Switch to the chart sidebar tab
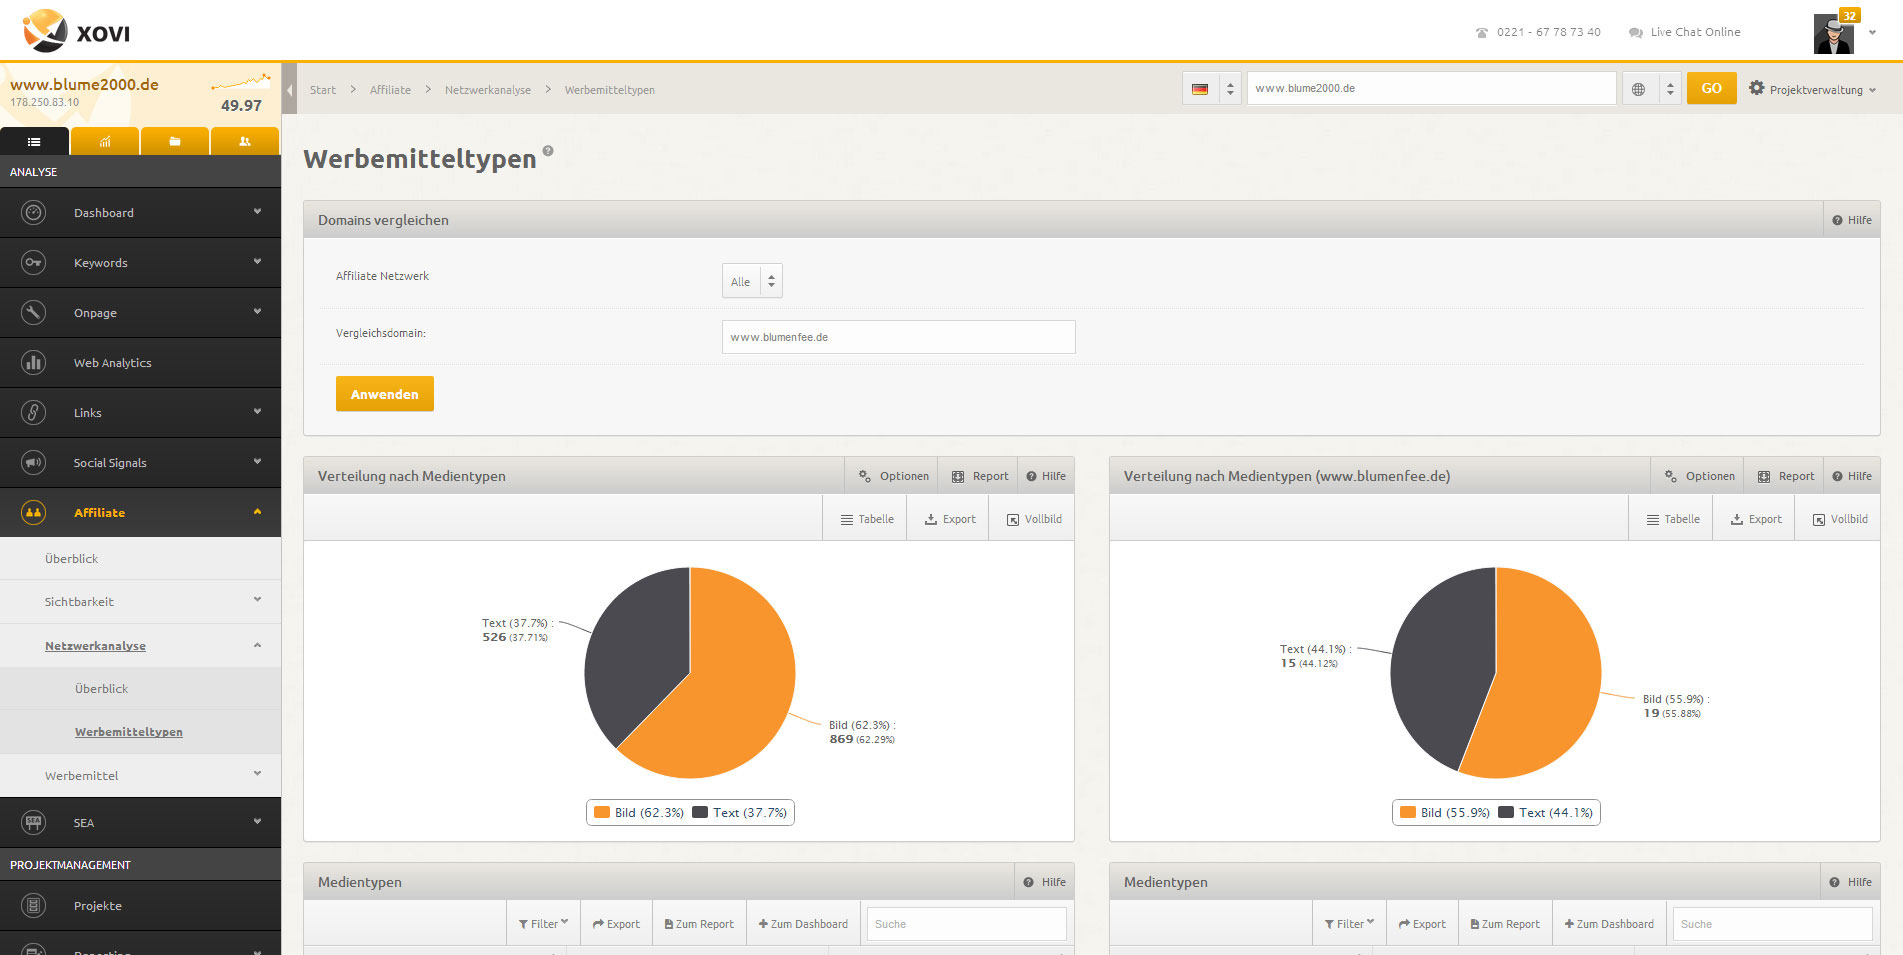Image resolution: width=1903 pixels, height=955 pixels. [104, 141]
